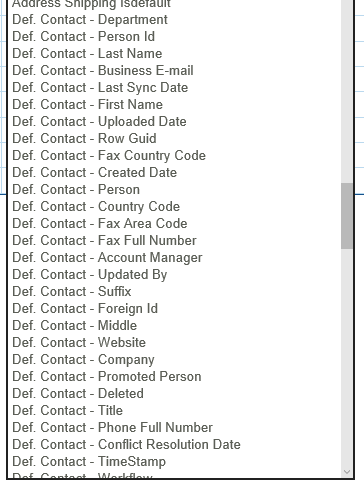
Task: Select Def. Contact - Business E-mail
Action: coord(174,71)
